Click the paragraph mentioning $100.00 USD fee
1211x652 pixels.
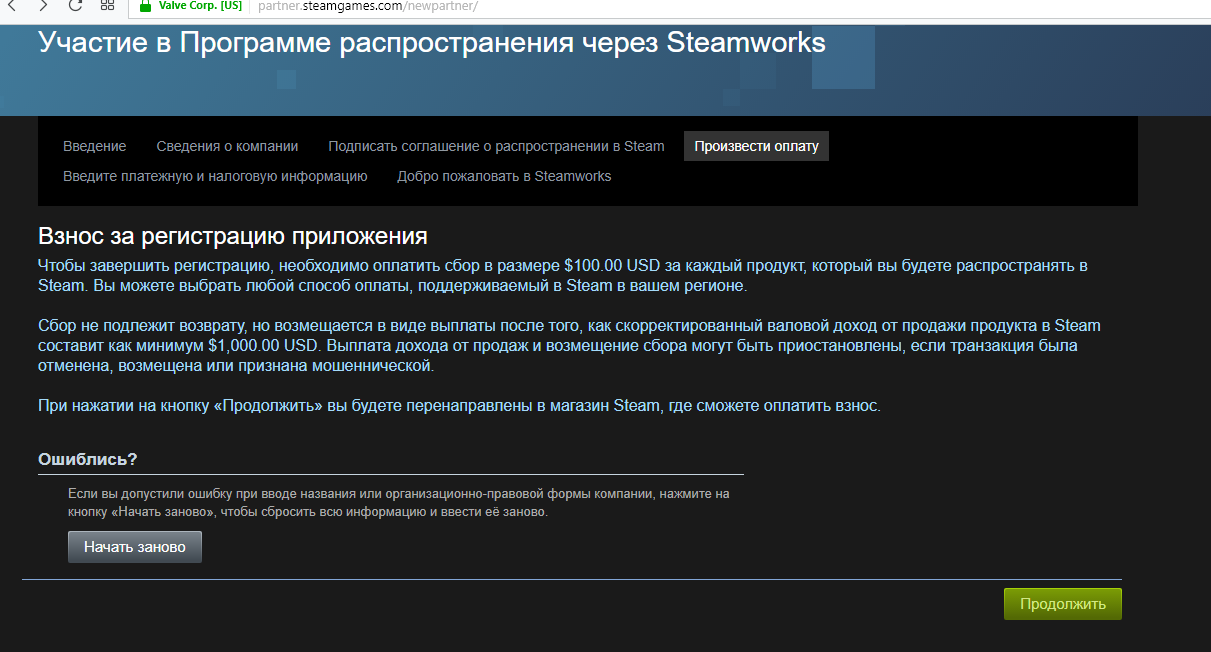(x=563, y=276)
